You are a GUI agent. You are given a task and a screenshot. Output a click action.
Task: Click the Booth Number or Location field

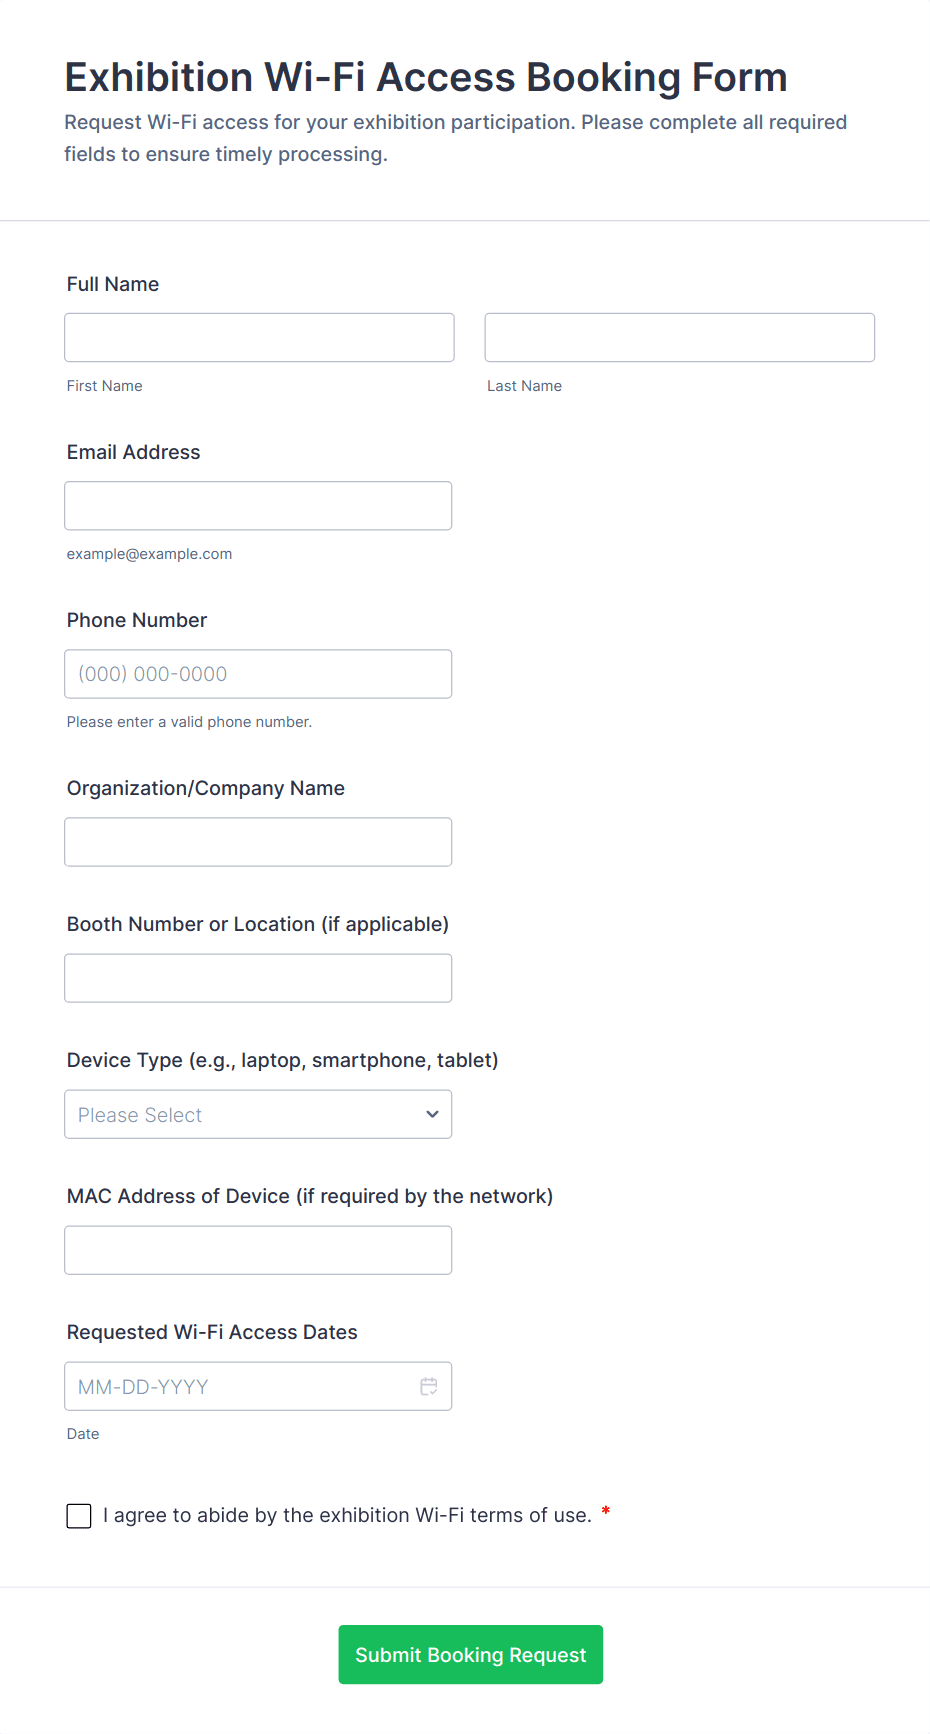coord(258,978)
